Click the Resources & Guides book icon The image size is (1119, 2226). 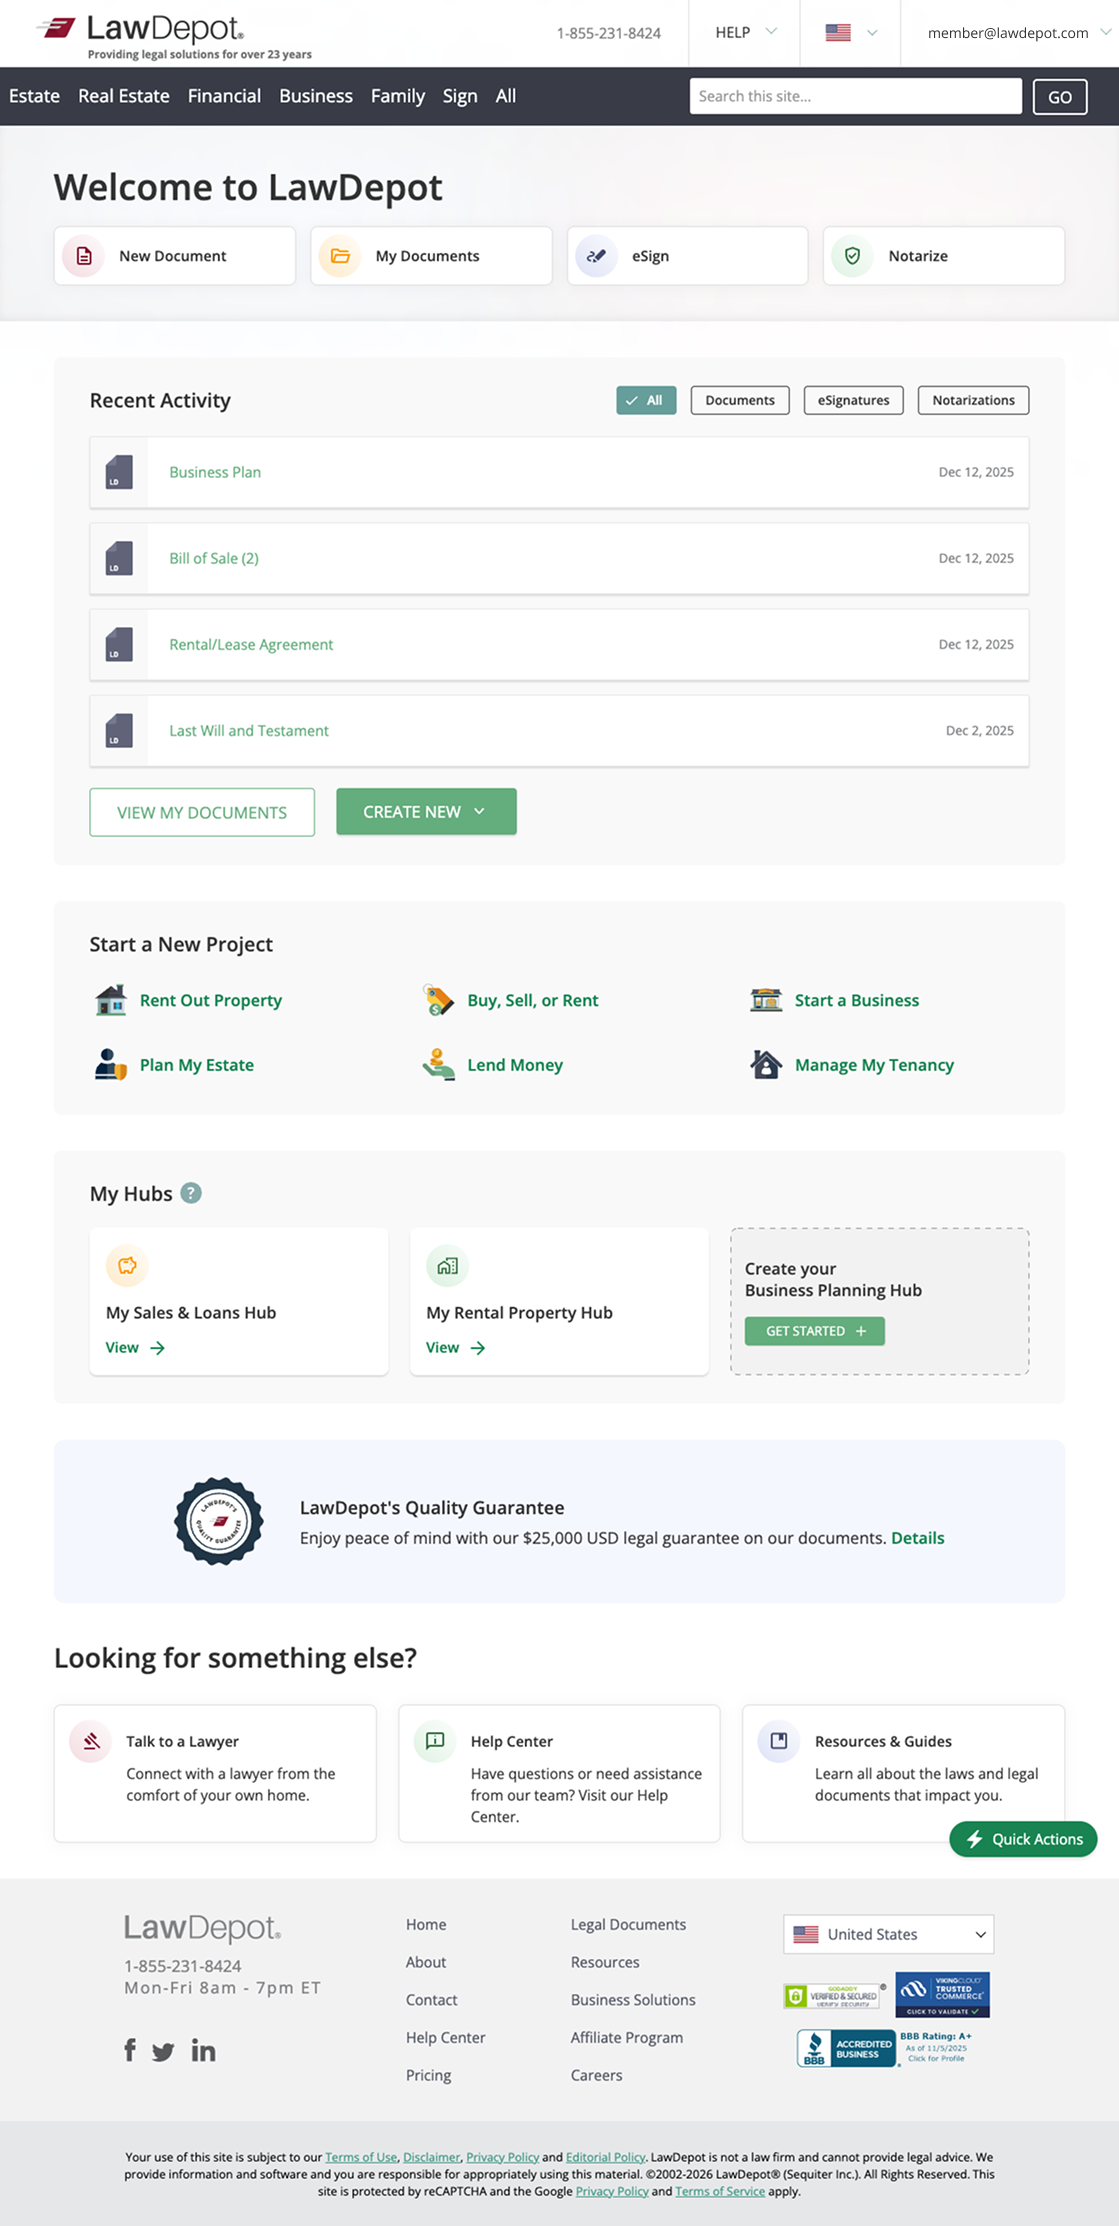(x=779, y=1741)
